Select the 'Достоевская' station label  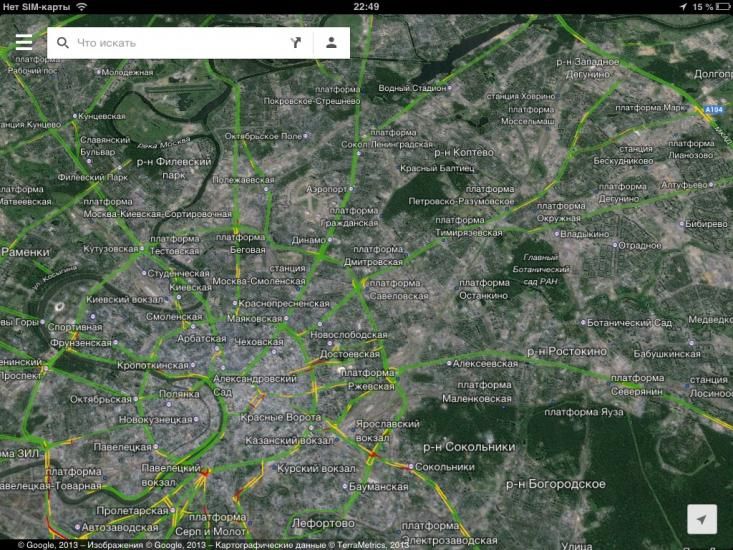click(349, 354)
